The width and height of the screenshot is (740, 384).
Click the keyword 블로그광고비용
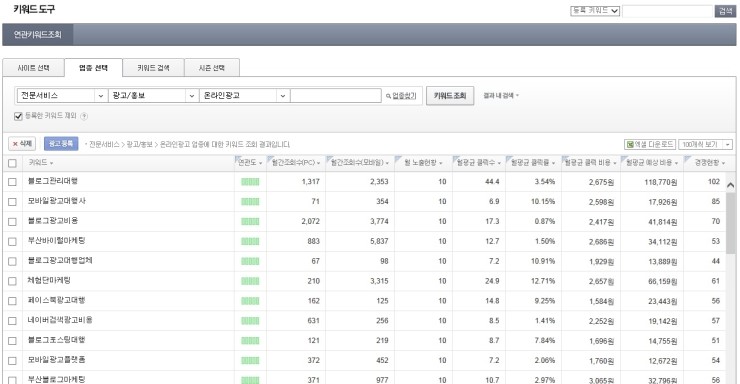click(x=53, y=221)
